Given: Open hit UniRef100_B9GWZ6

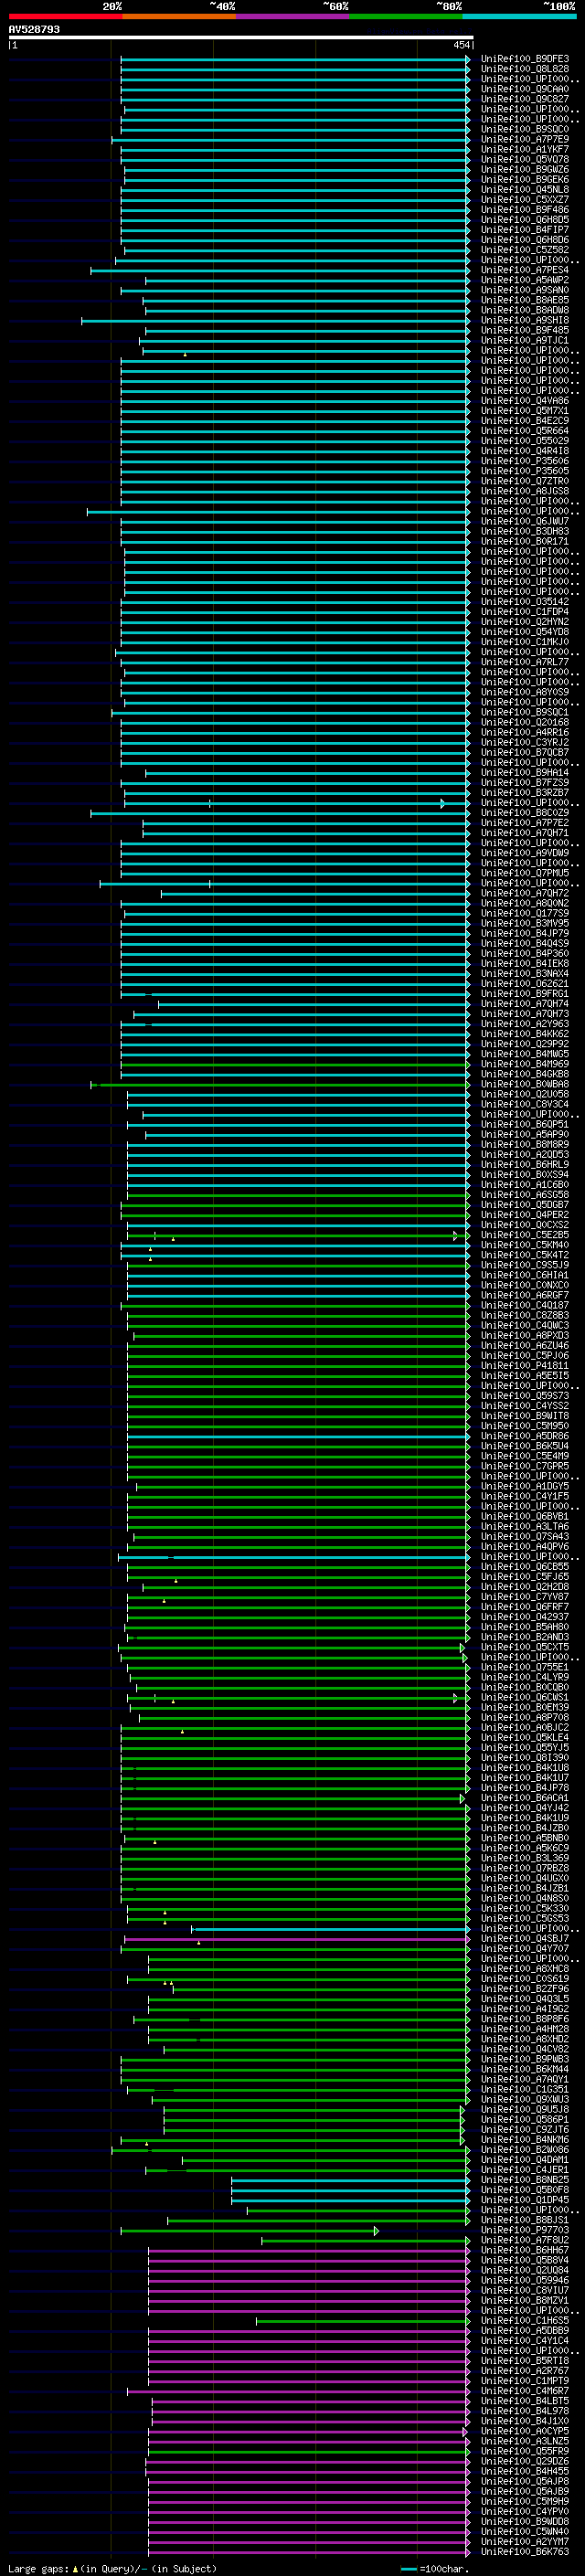Looking at the screenshot, I should 524,169.
